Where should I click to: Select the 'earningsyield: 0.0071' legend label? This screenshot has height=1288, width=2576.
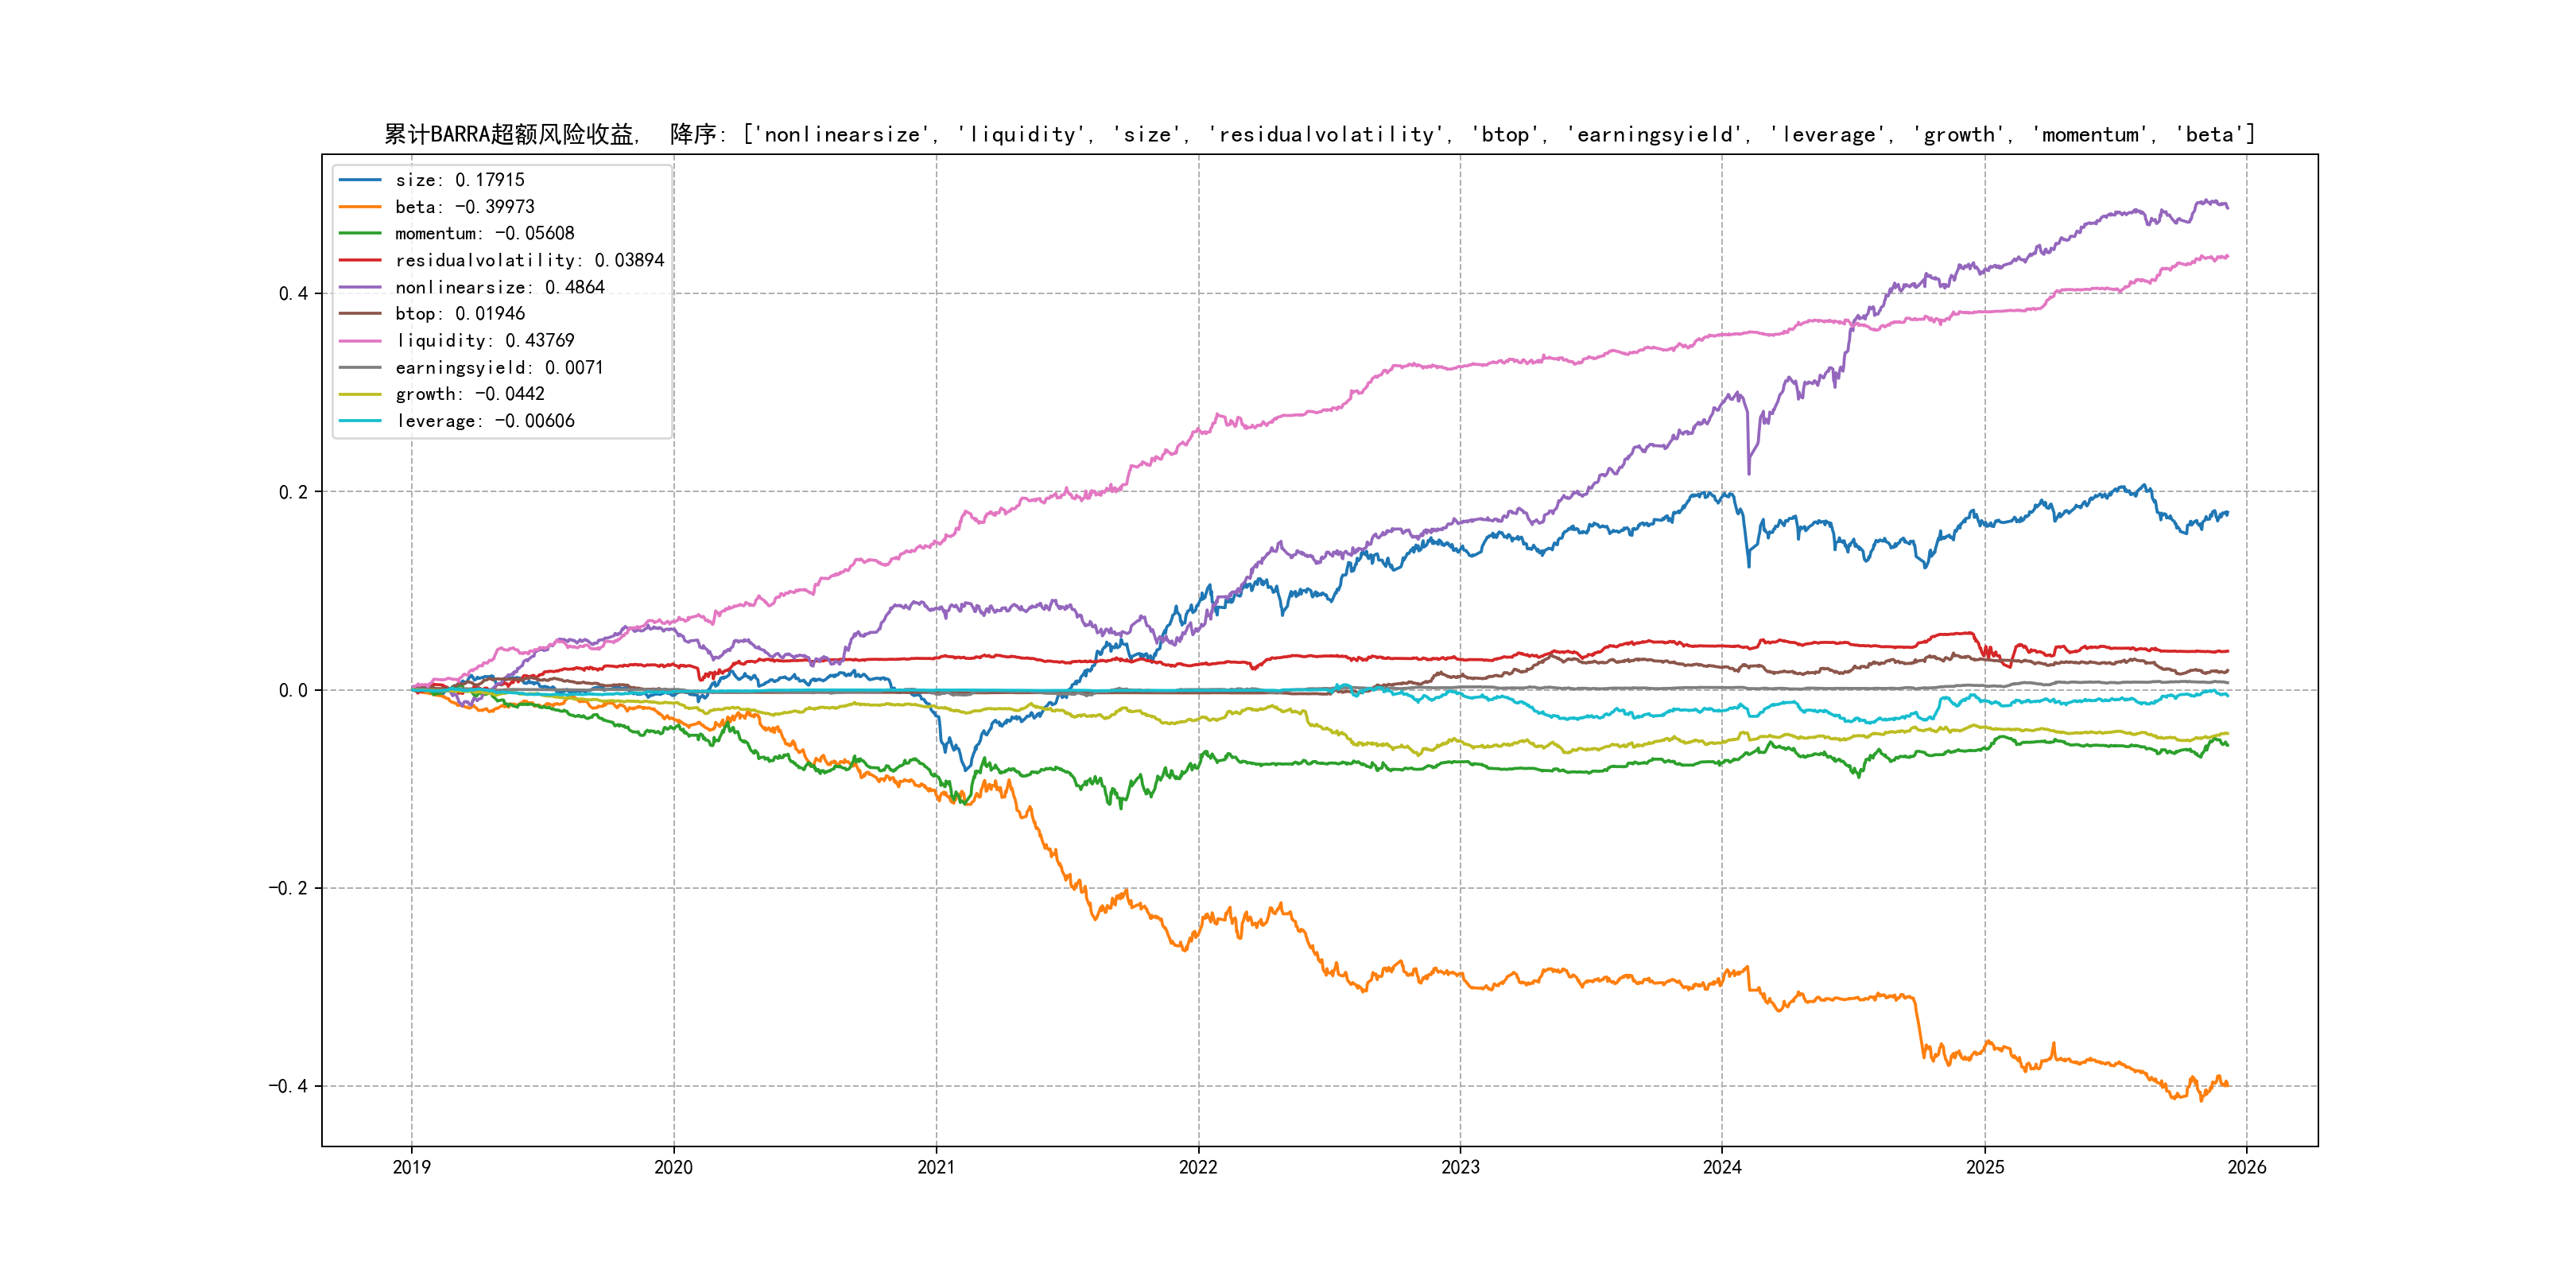tap(499, 368)
